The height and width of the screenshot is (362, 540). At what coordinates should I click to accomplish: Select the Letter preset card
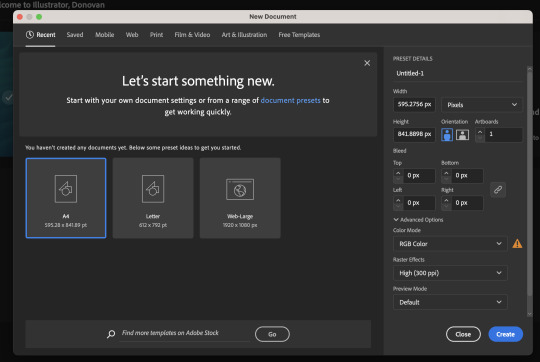tap(153, 198)
